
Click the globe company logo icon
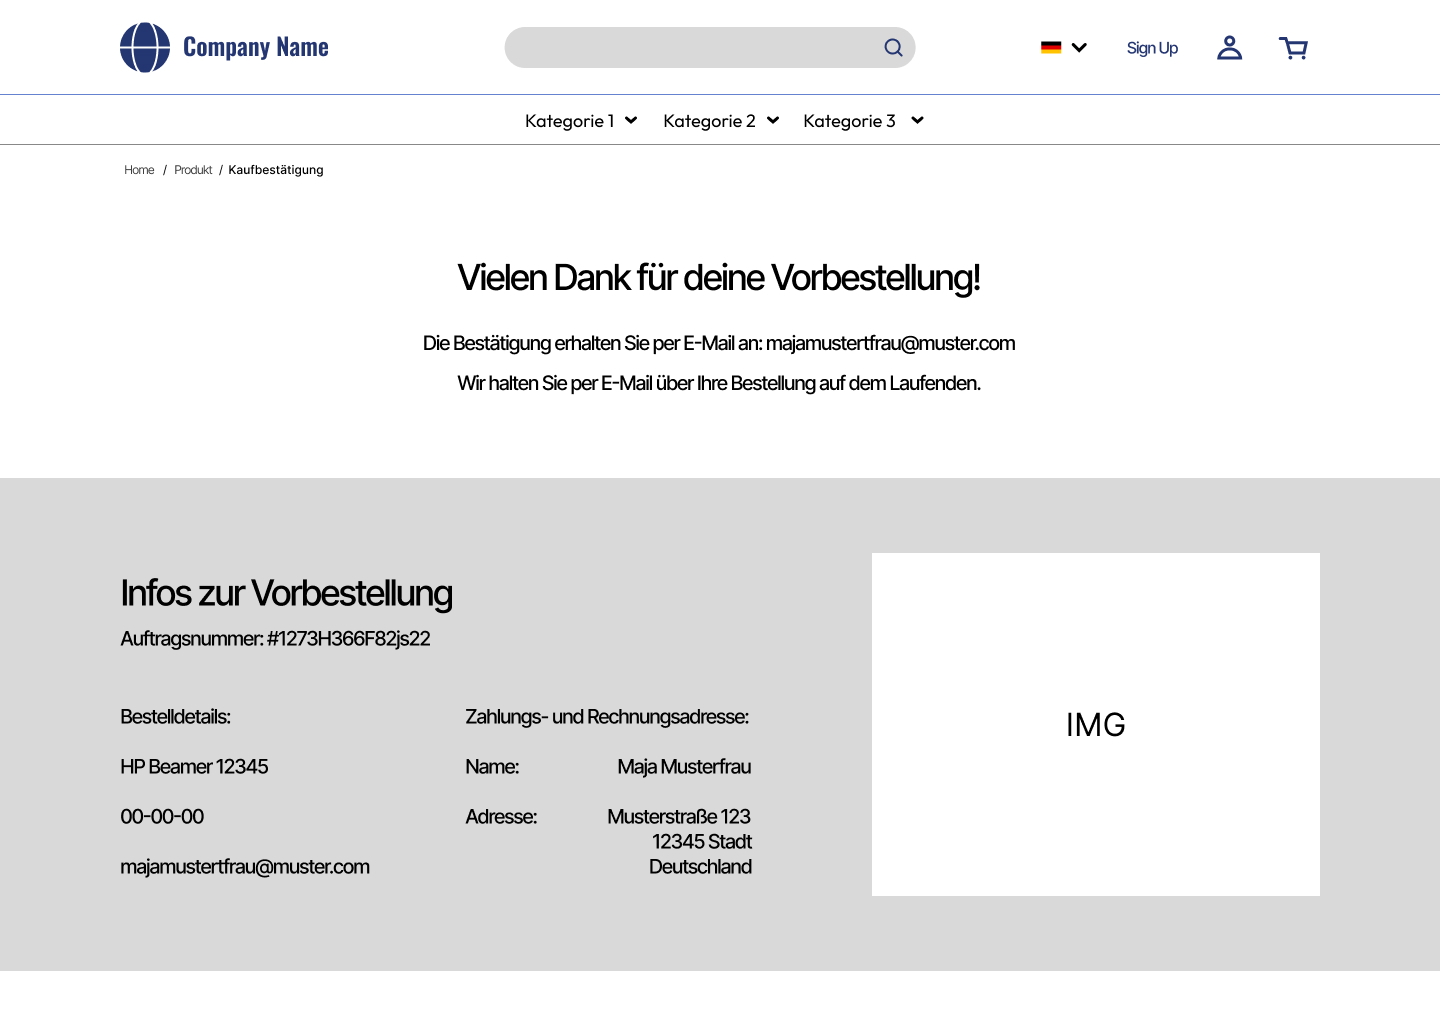tap(145, 48)
